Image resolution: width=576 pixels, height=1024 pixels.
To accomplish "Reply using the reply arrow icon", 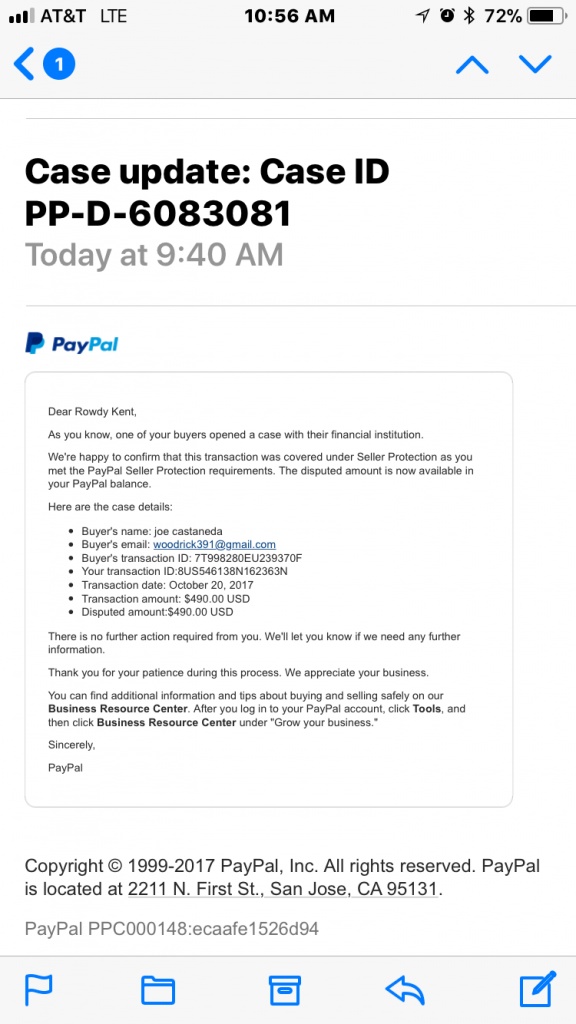I will tap(405, 990).
